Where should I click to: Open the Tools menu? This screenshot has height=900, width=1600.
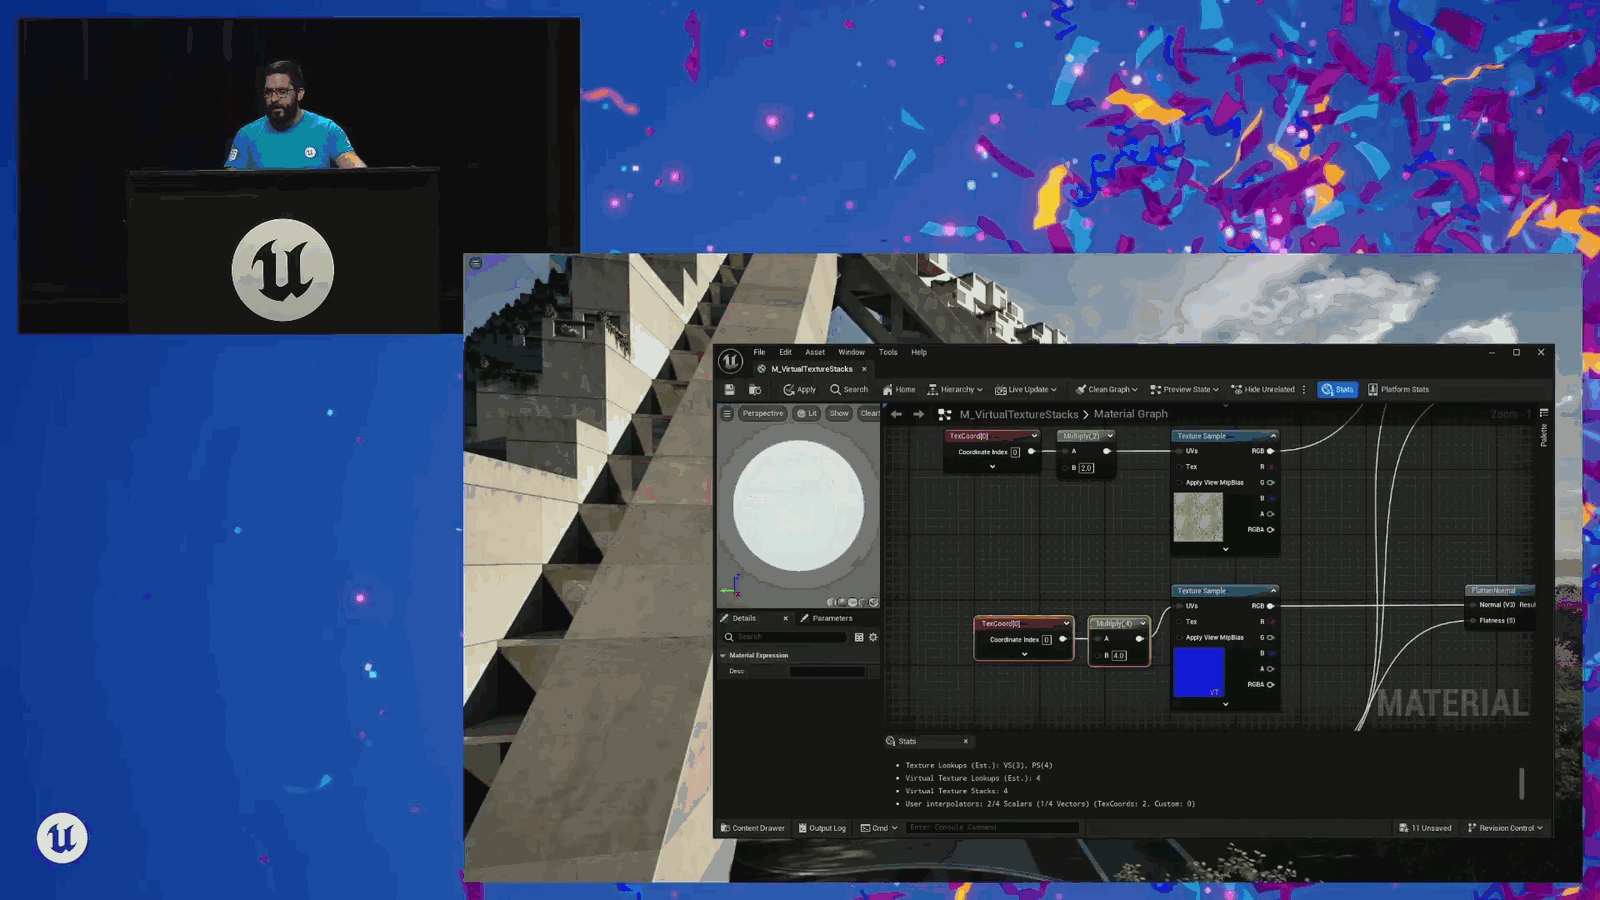[x=888, y=352]
